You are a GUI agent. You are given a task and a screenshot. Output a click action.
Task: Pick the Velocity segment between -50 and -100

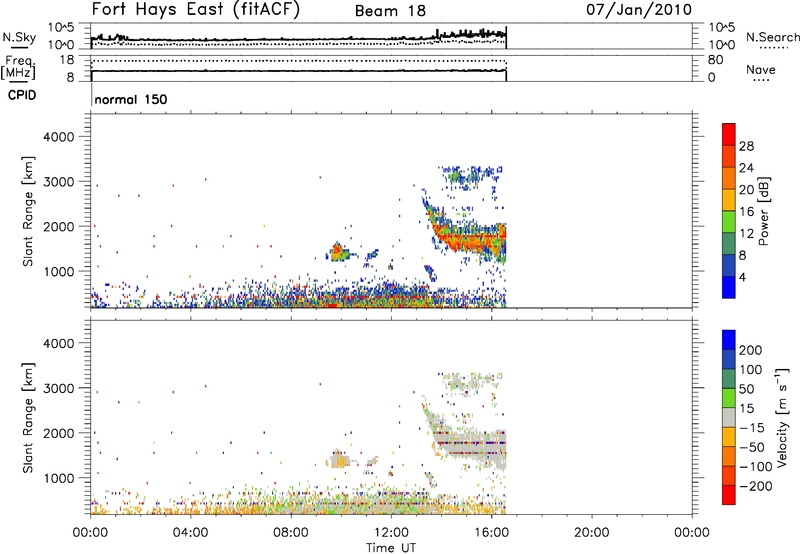729,457
